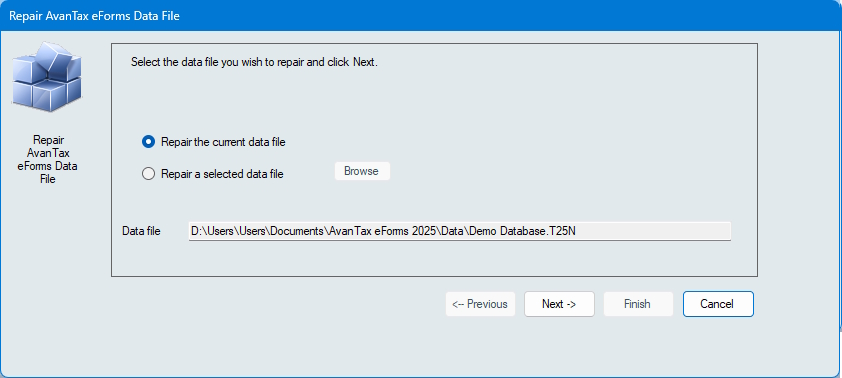Viewport: 842px width, 378px height.
Task: Click the 'Select the data file you wish to repair' instruction
Action: click(x=255, y=62)
